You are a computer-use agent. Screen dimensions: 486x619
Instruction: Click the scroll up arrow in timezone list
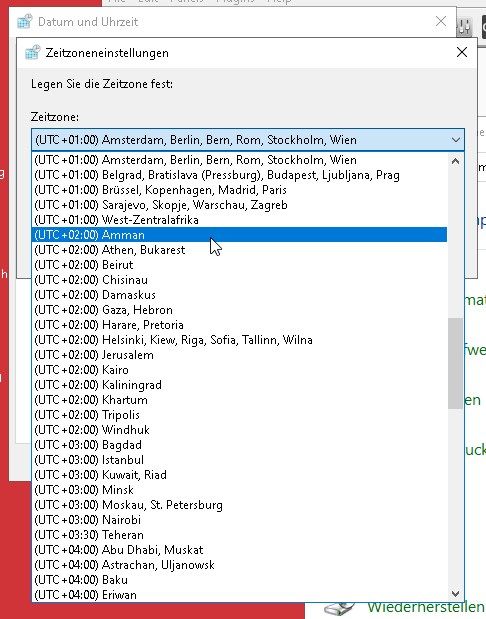coord(455,161)
